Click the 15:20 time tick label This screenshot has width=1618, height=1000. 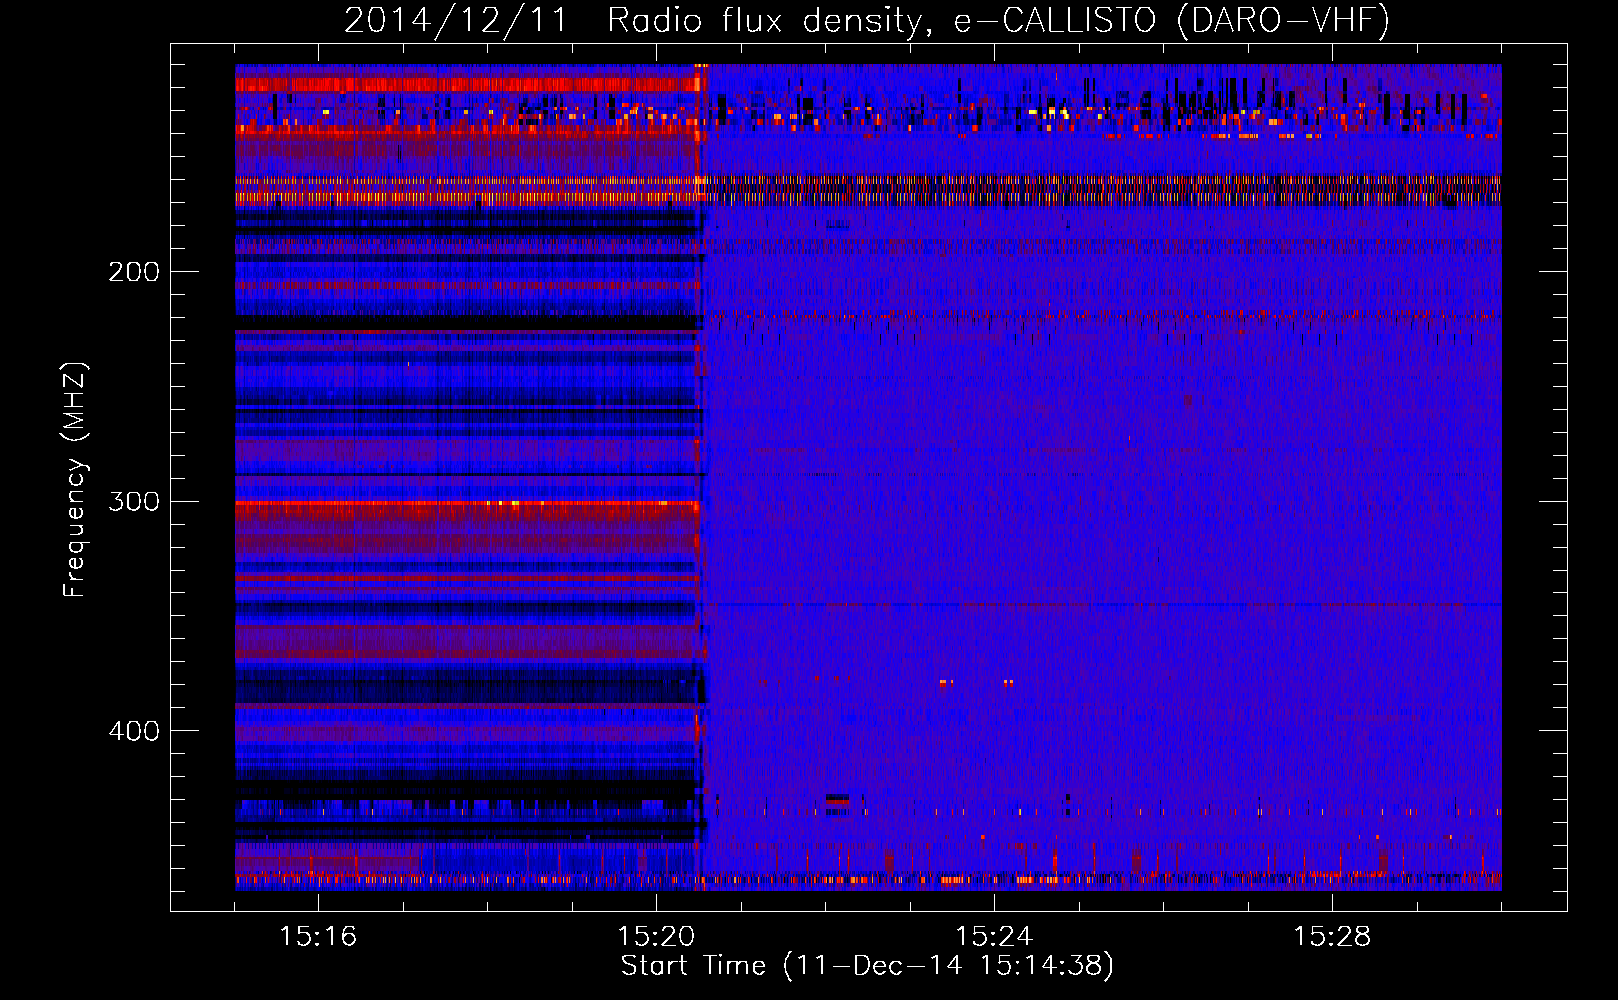click(x=656, y=937)
